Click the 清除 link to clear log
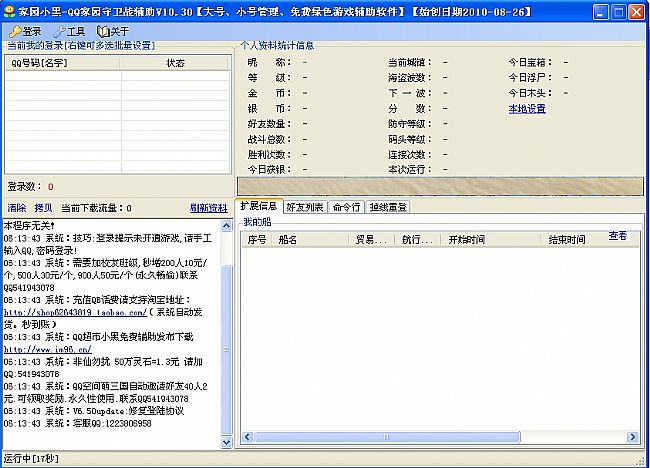Viewport: 650px width, 468px height. click(17, 208)
